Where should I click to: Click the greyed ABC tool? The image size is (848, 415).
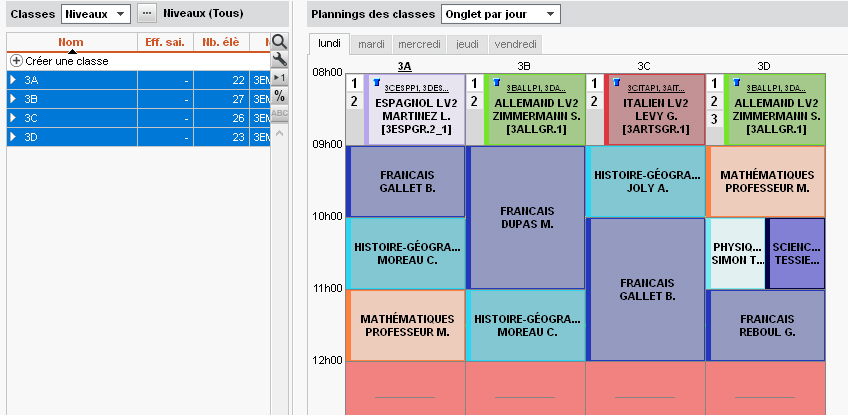(x=279, y=113)
